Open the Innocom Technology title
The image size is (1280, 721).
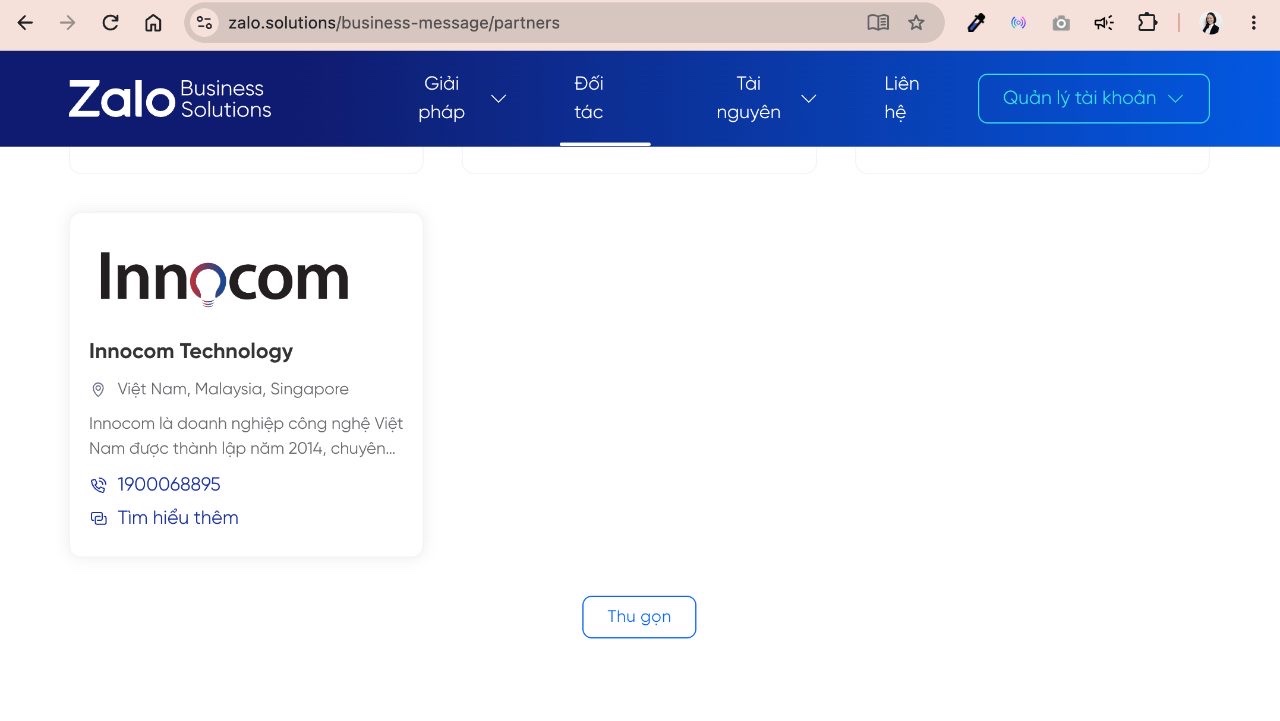pyautogui.click(x=191, y=351)
